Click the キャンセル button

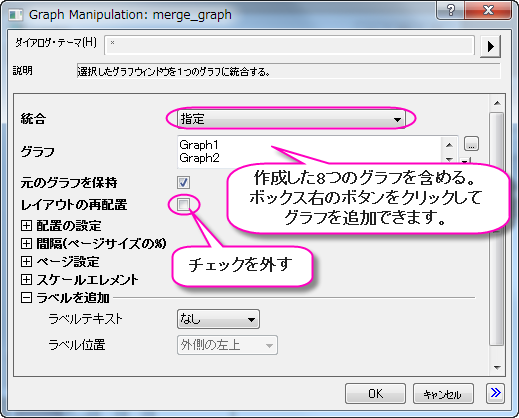(x=443, y=394)
